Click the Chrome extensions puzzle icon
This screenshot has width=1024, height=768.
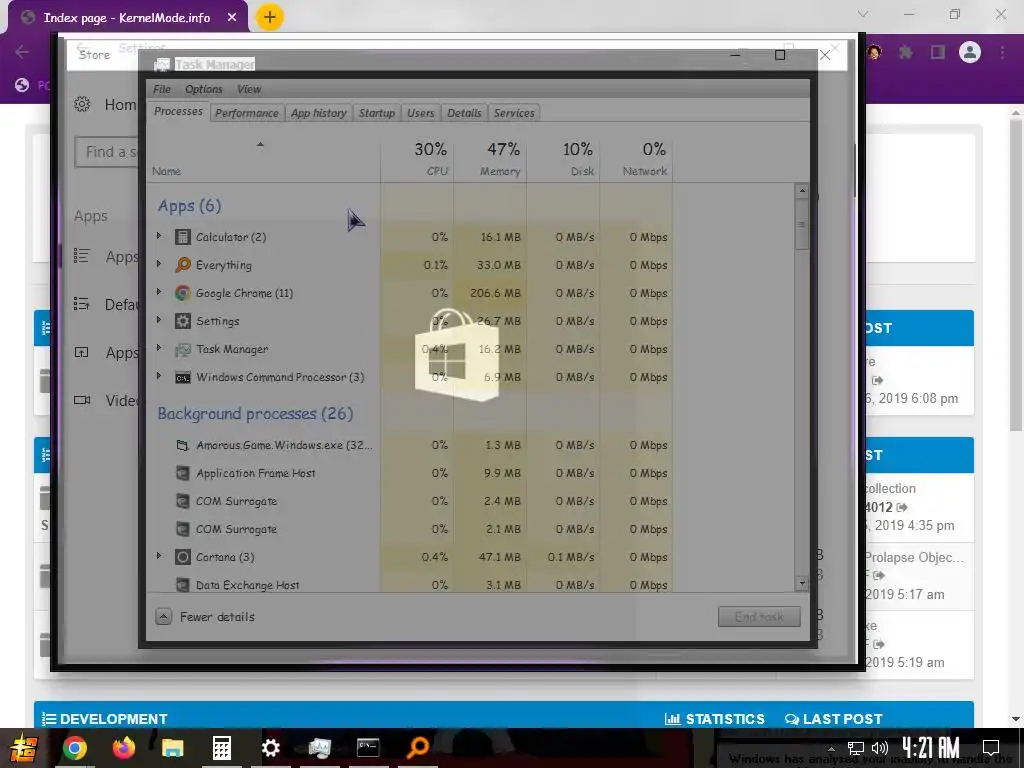click(905, 52)
